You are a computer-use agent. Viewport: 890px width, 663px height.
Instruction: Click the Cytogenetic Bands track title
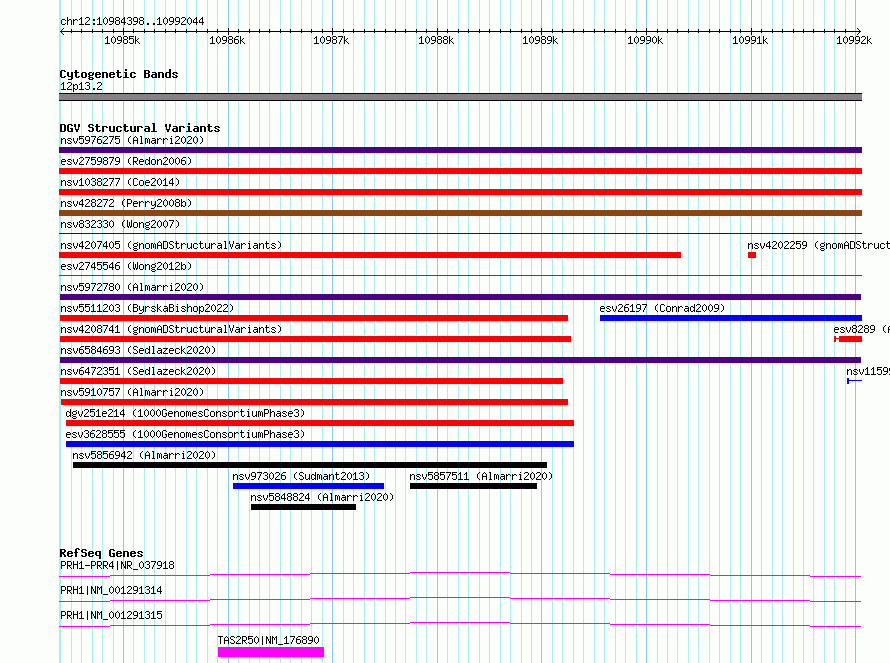point(119,74)
